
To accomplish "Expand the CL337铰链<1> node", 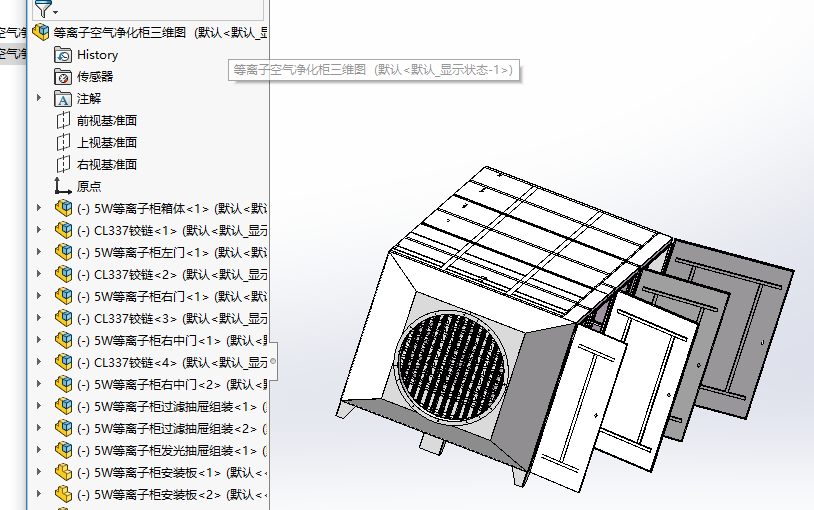I will point(39,230).
